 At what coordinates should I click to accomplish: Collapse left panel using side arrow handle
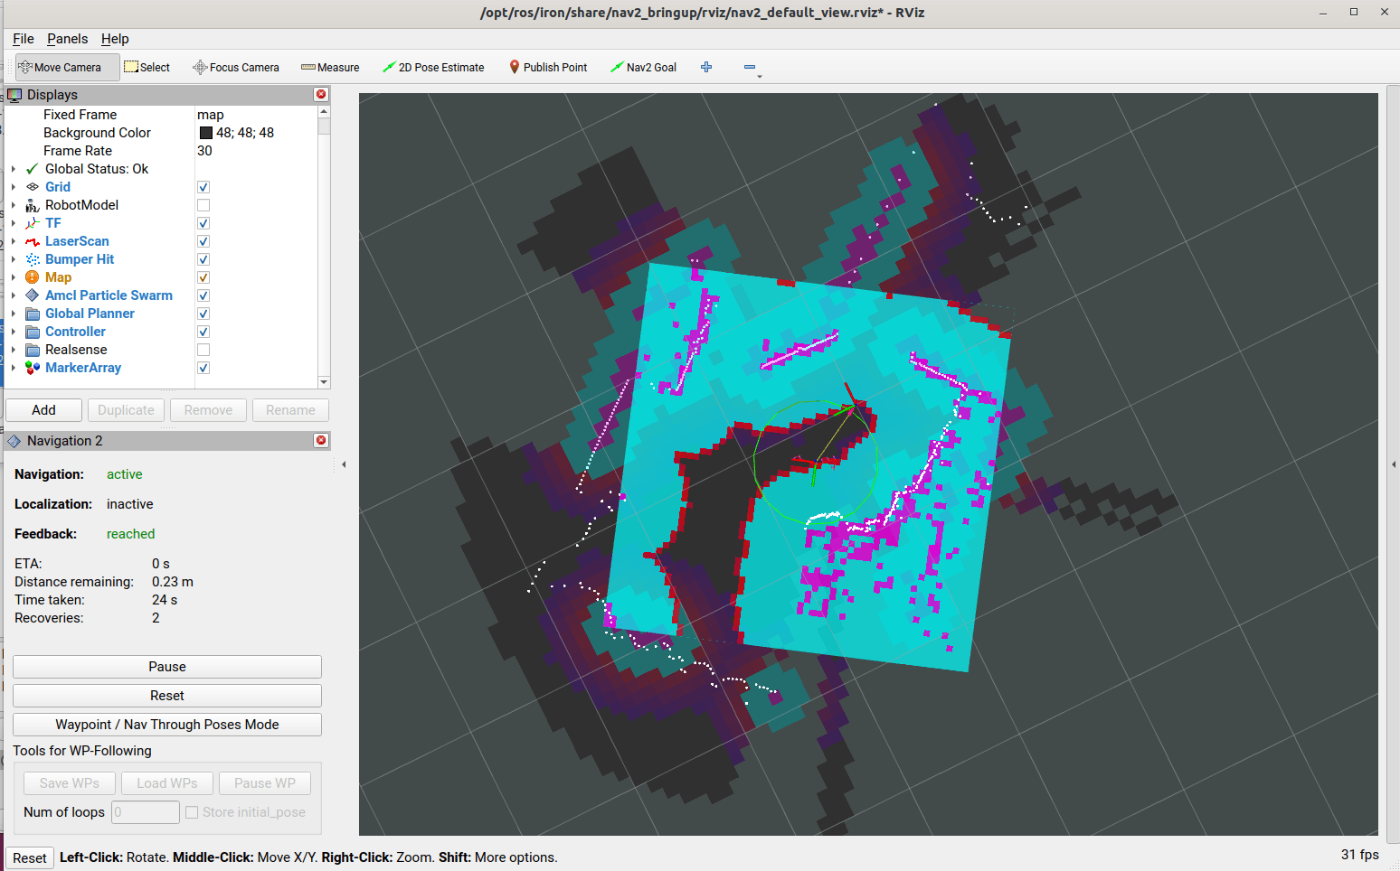344,464
